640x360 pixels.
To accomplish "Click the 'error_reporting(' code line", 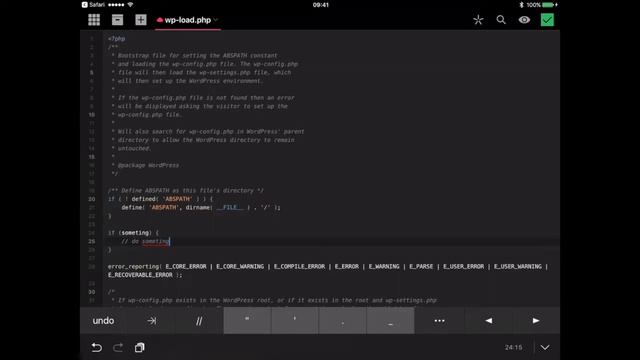I will (x=328, y=267).
